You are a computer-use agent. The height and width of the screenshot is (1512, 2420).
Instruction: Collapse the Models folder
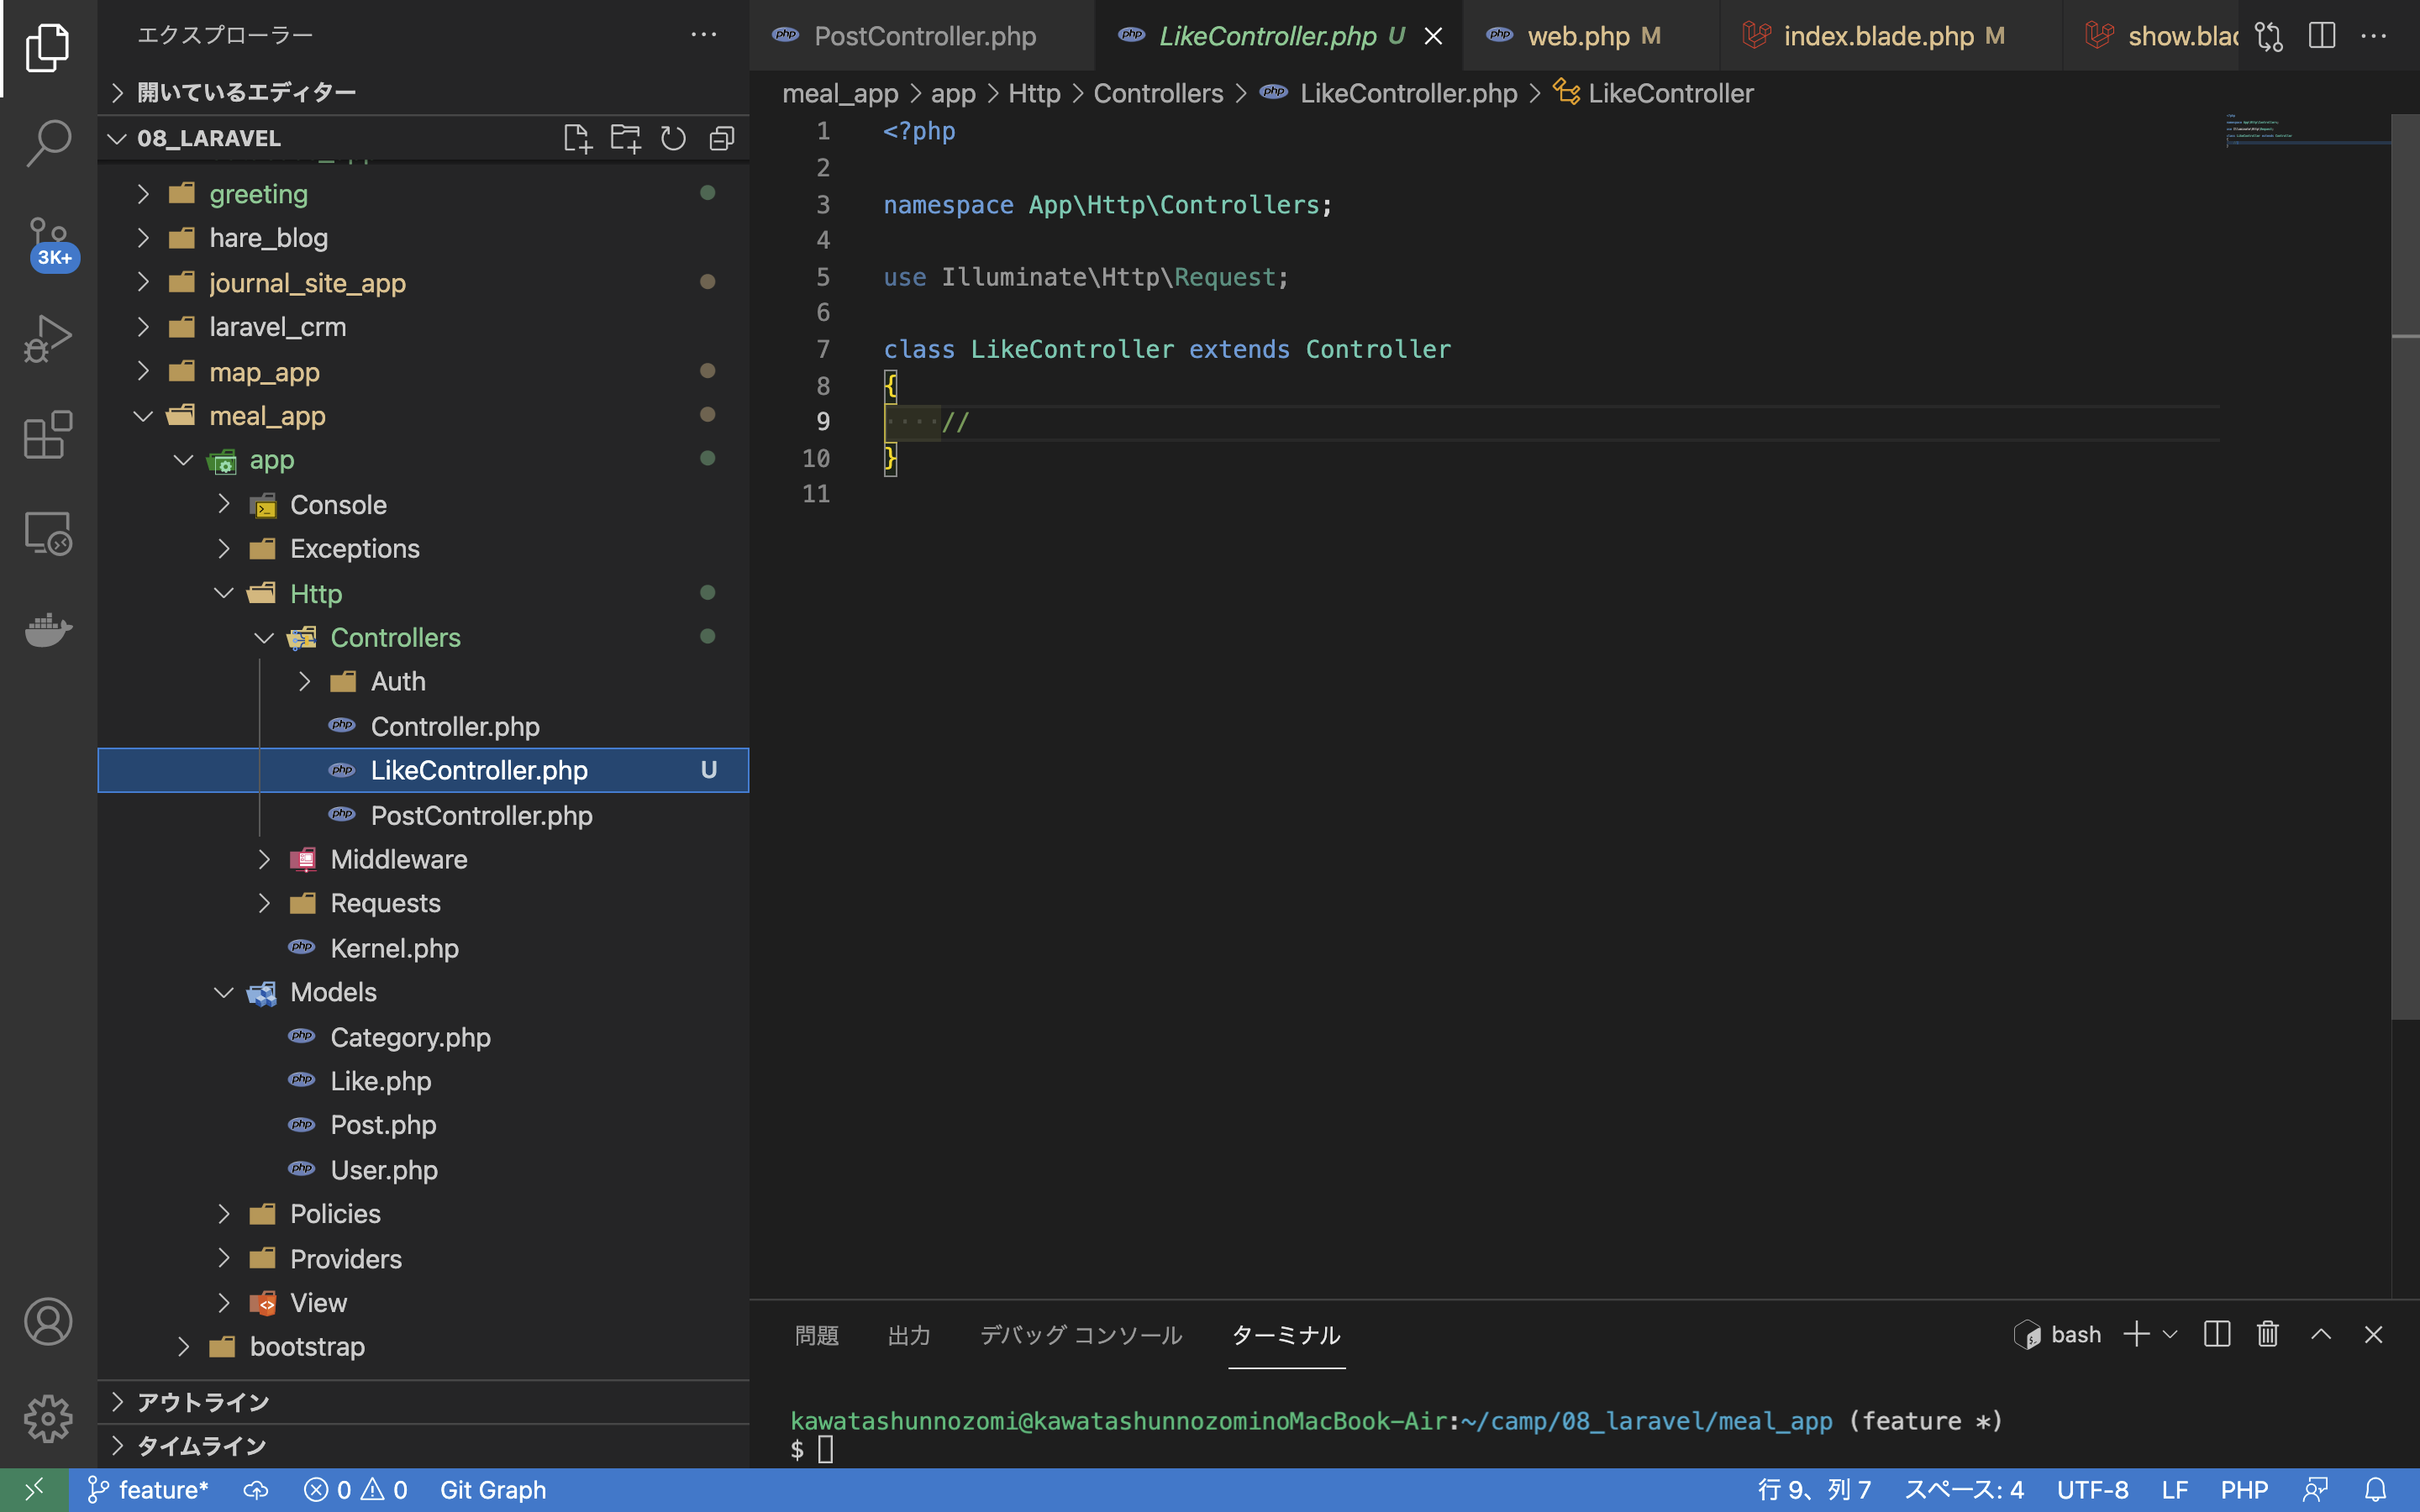click(224, 992)
